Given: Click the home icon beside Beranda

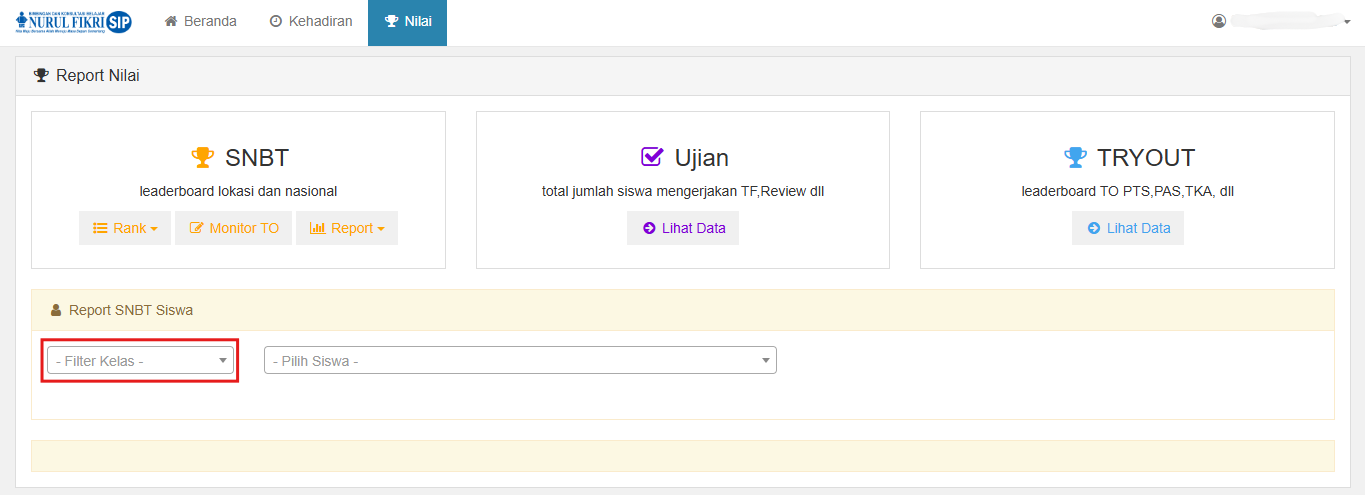Looking at the screenshot, I should coord(171,21).
